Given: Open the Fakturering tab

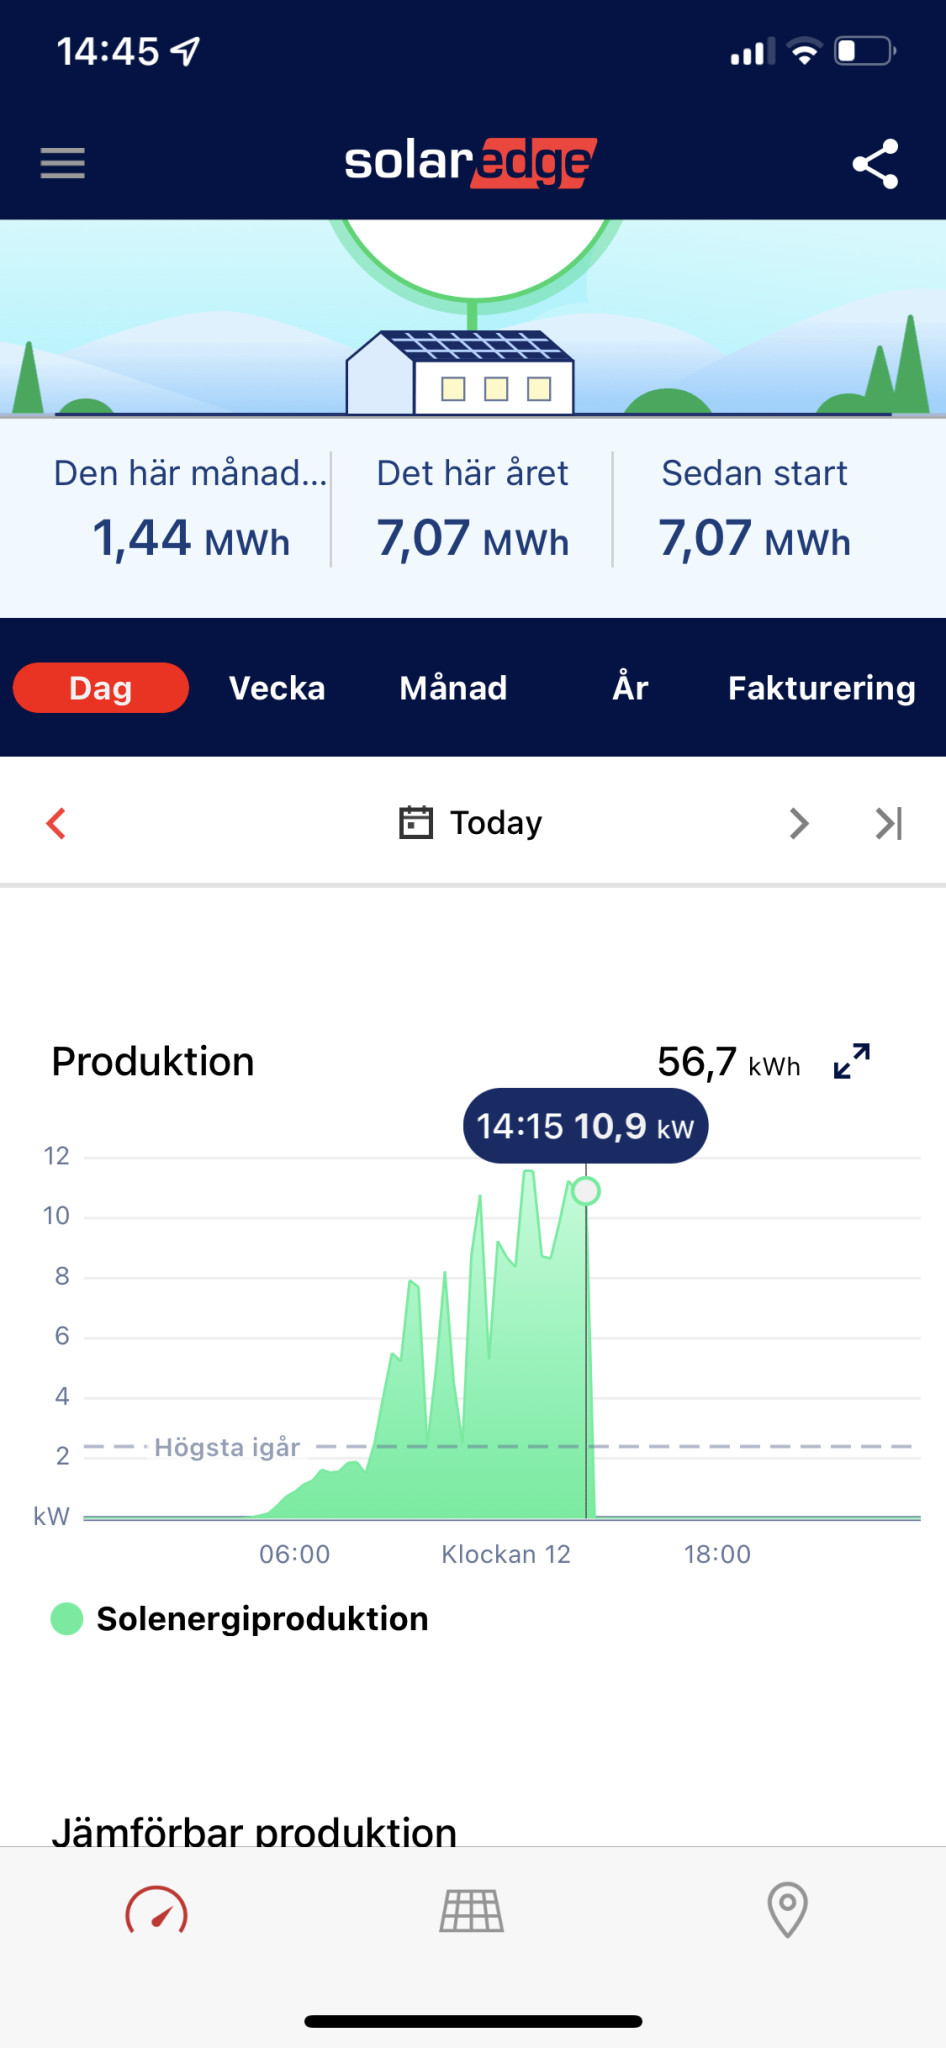Looking at the screenshot, I should [x=821, y=688].
